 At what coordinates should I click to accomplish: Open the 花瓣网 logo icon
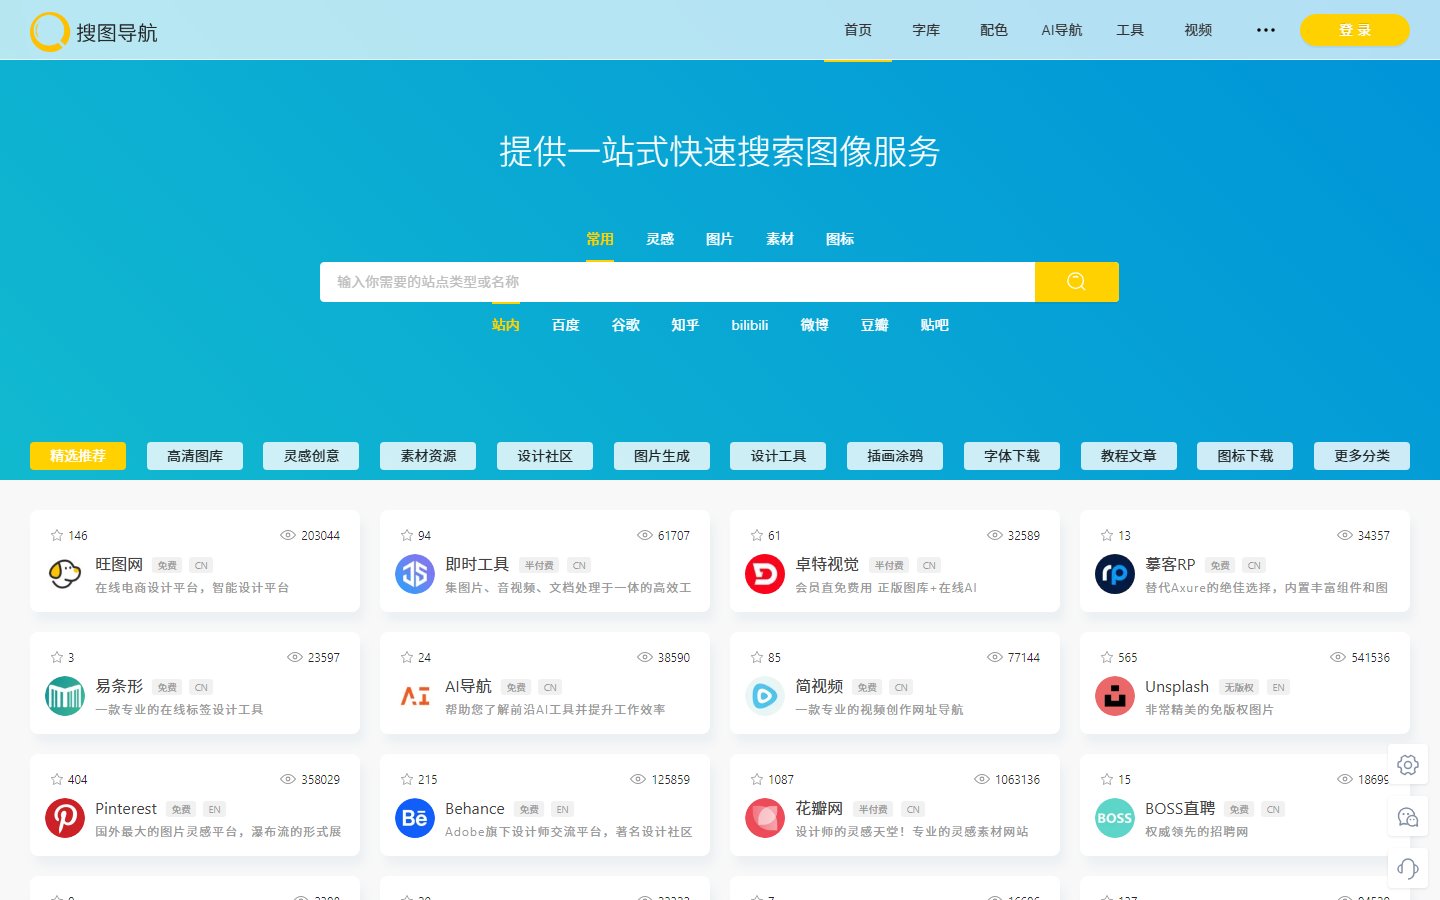click(765, 818)
